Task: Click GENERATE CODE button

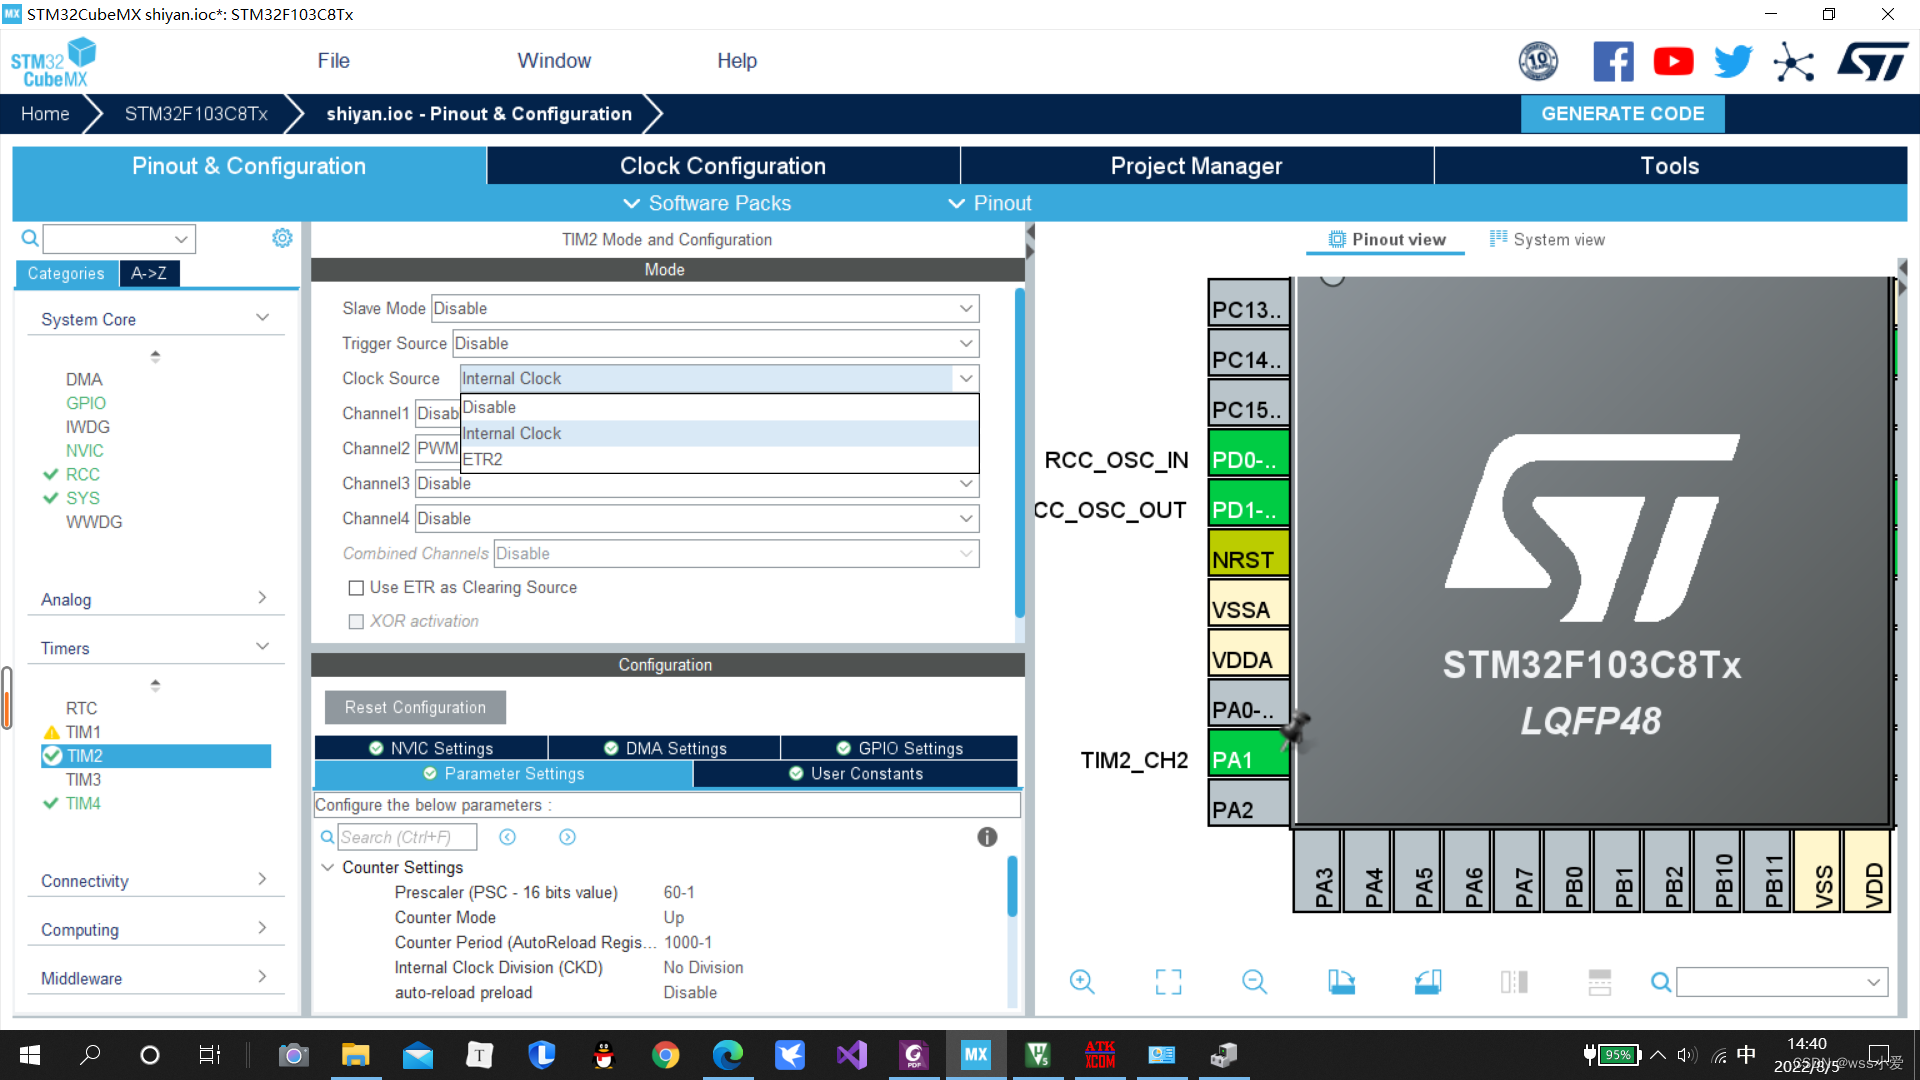Action: click(1622, 114)
